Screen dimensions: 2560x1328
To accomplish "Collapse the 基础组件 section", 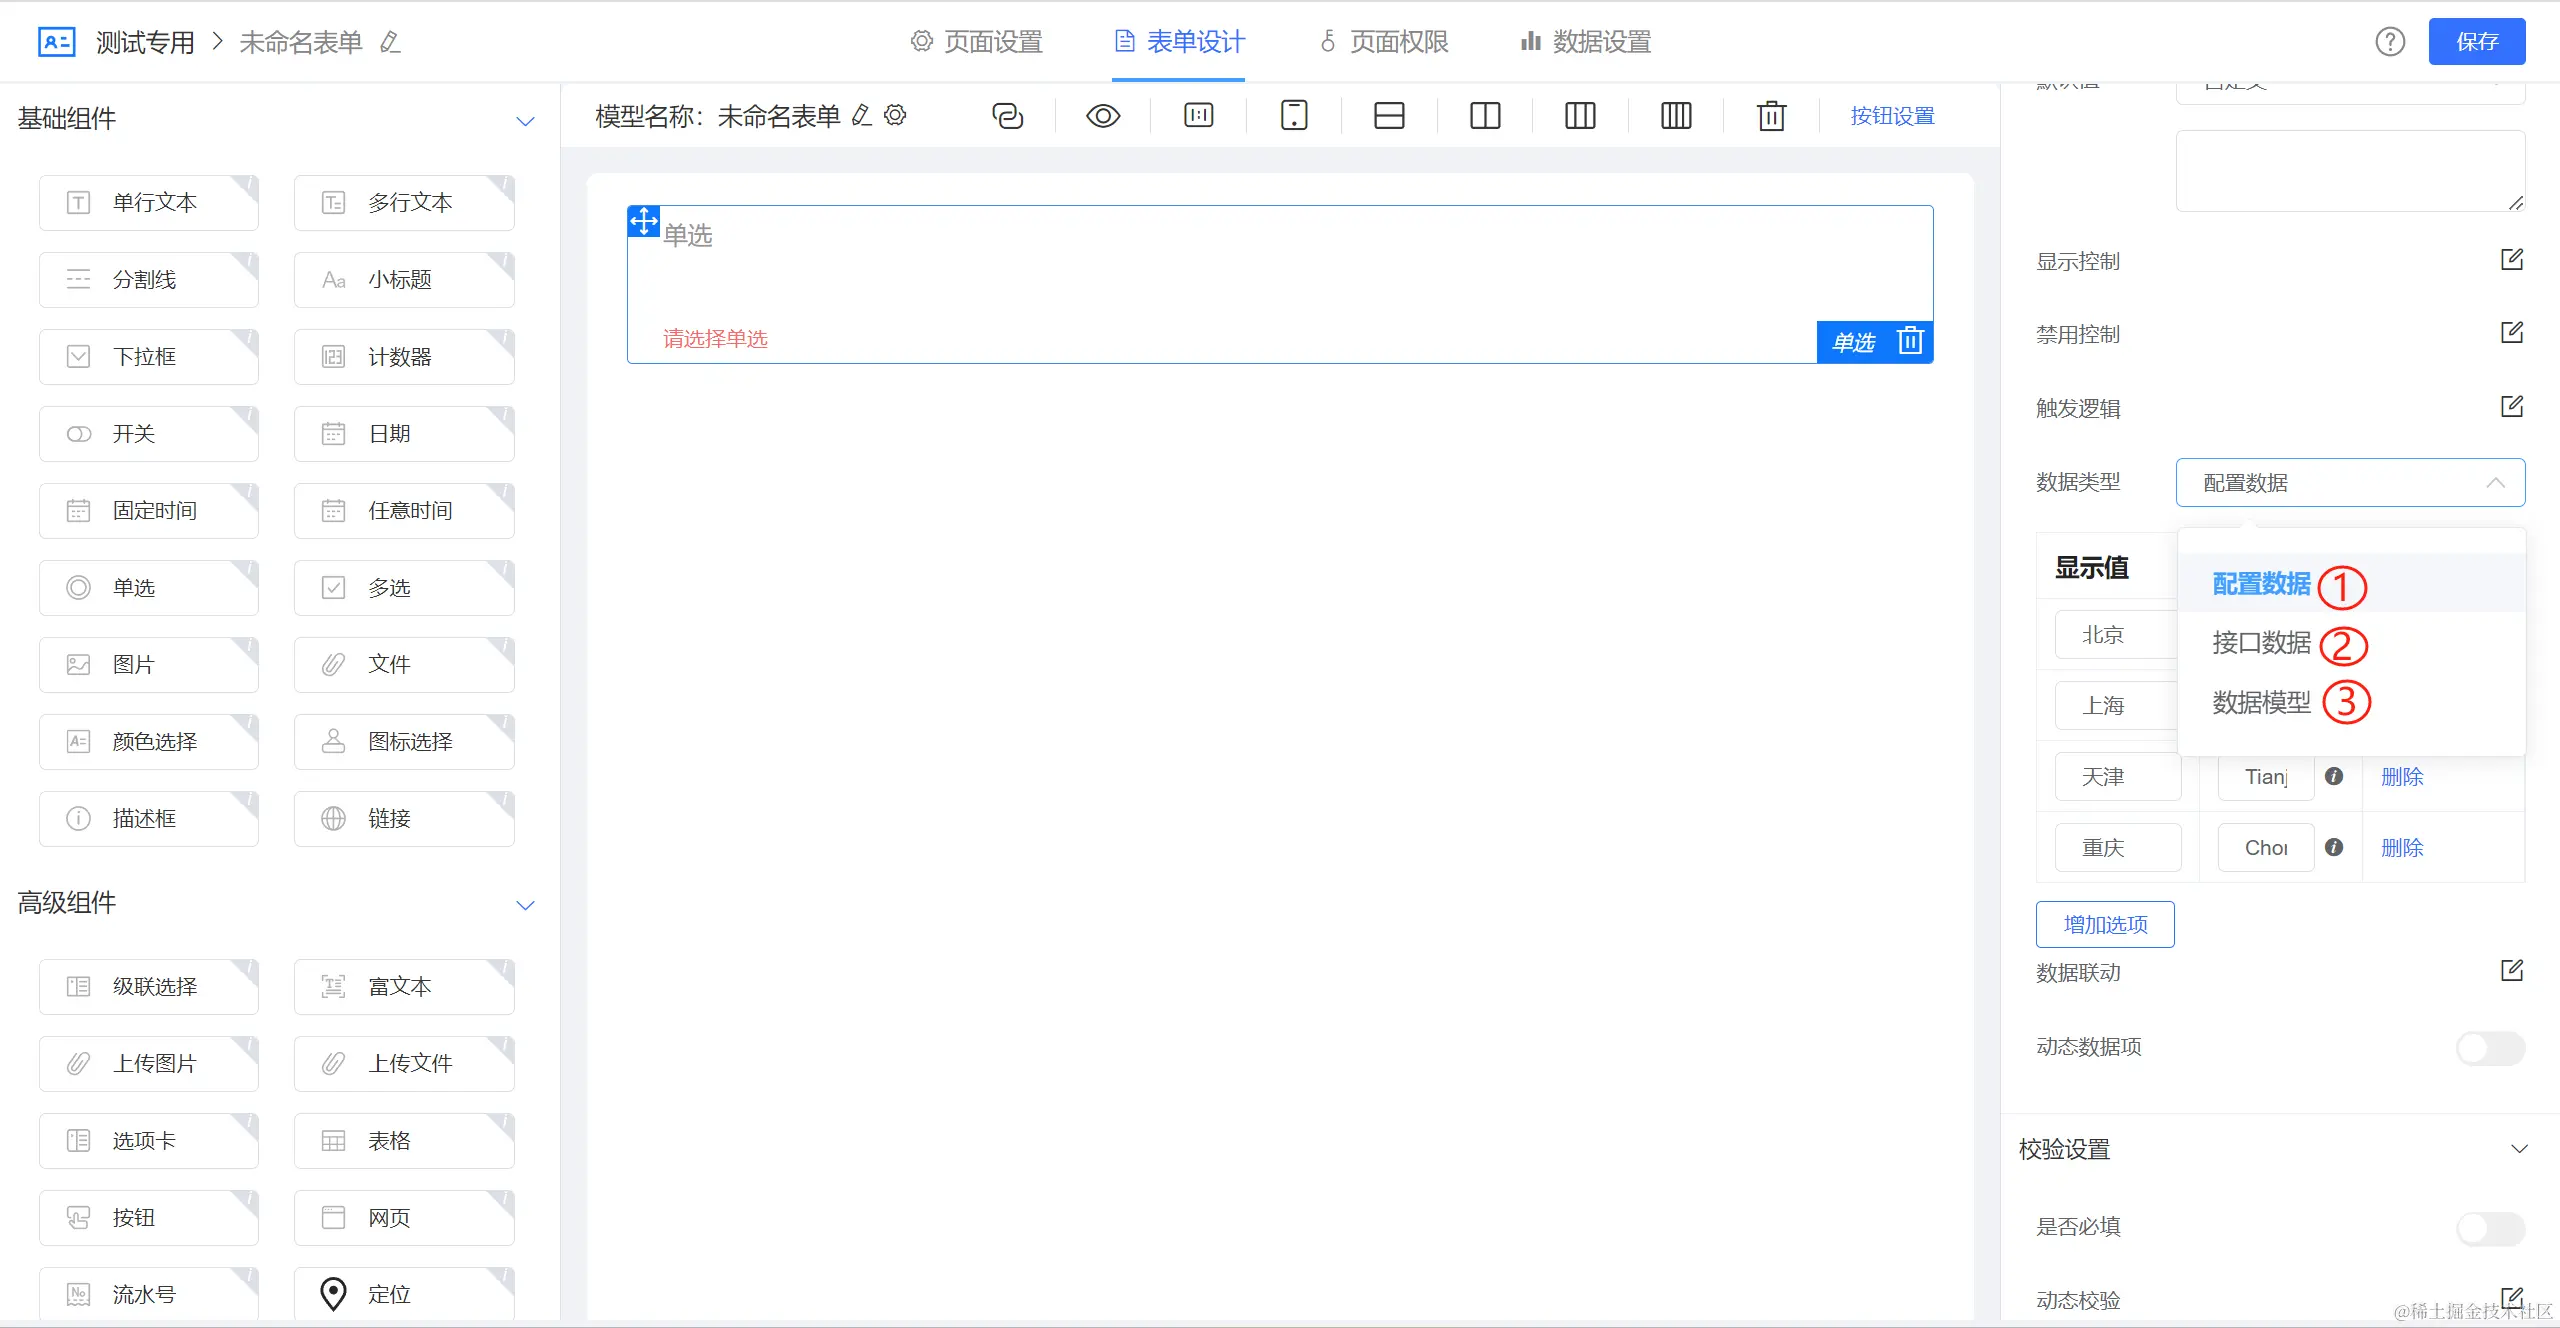I will coord(525,121).
